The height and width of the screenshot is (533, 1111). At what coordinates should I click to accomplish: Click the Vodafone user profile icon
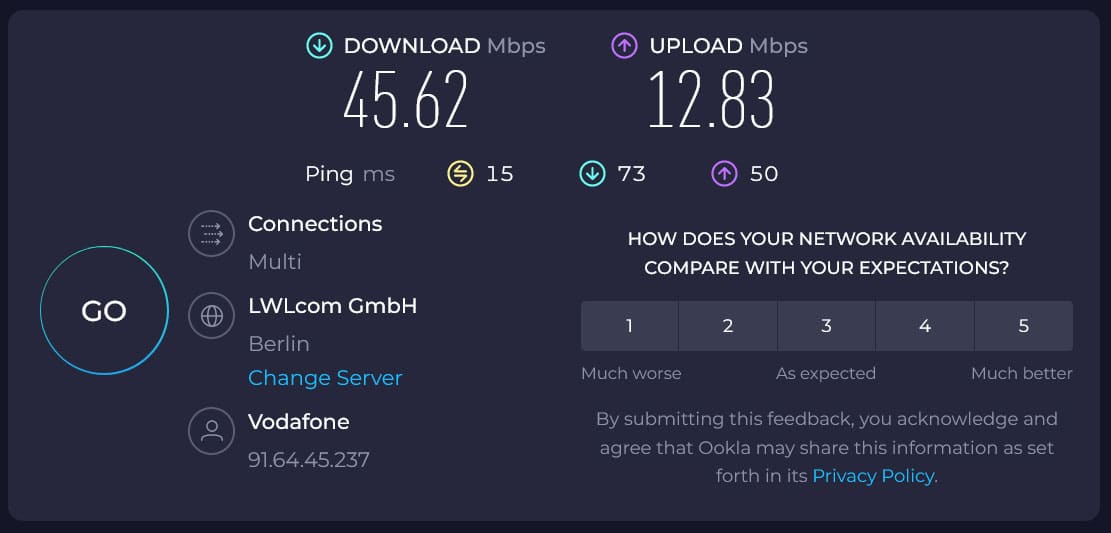pyautogui.click(x=211, y=431)
